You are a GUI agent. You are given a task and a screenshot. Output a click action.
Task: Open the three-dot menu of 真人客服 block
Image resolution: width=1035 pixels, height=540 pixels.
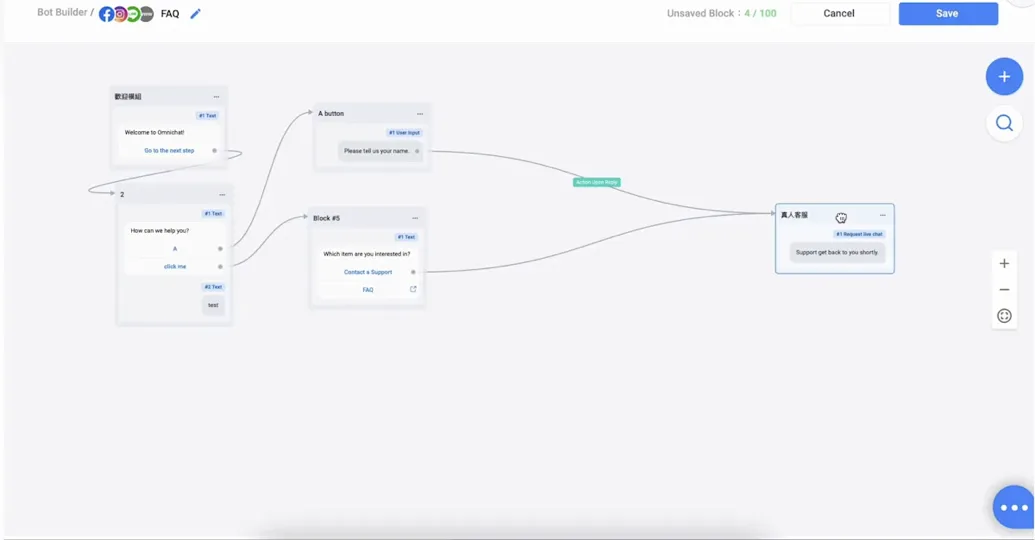click(883, 215)
